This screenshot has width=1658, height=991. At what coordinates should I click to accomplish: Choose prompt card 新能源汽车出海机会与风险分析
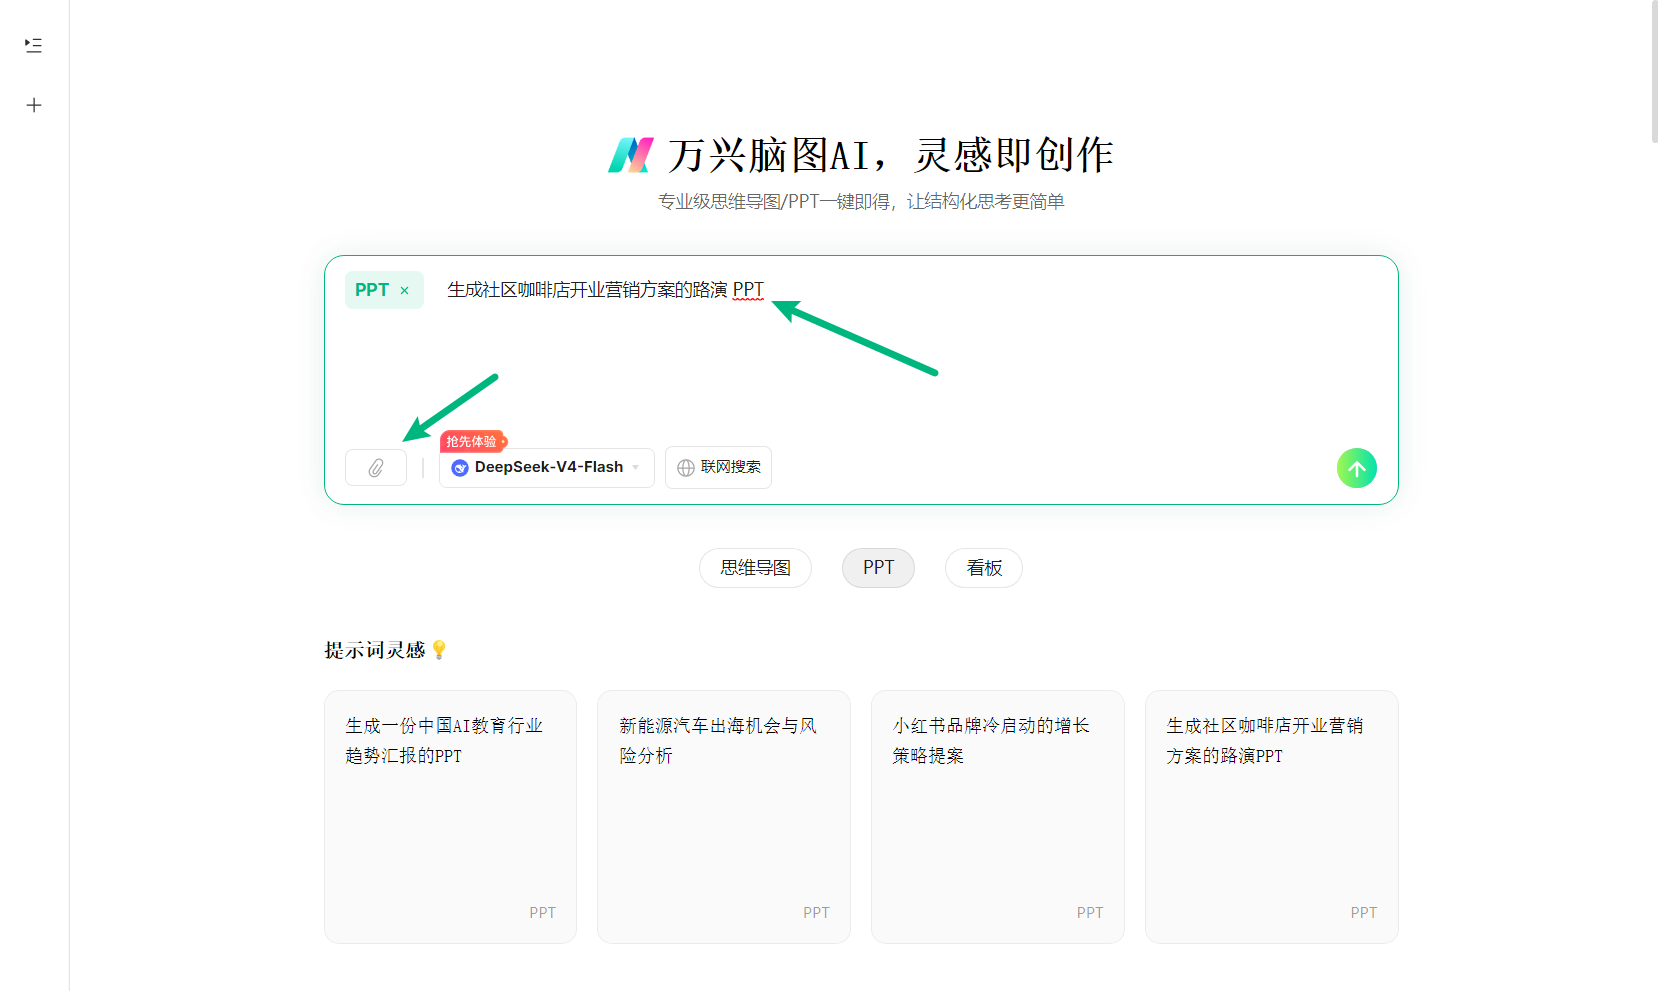724,817
